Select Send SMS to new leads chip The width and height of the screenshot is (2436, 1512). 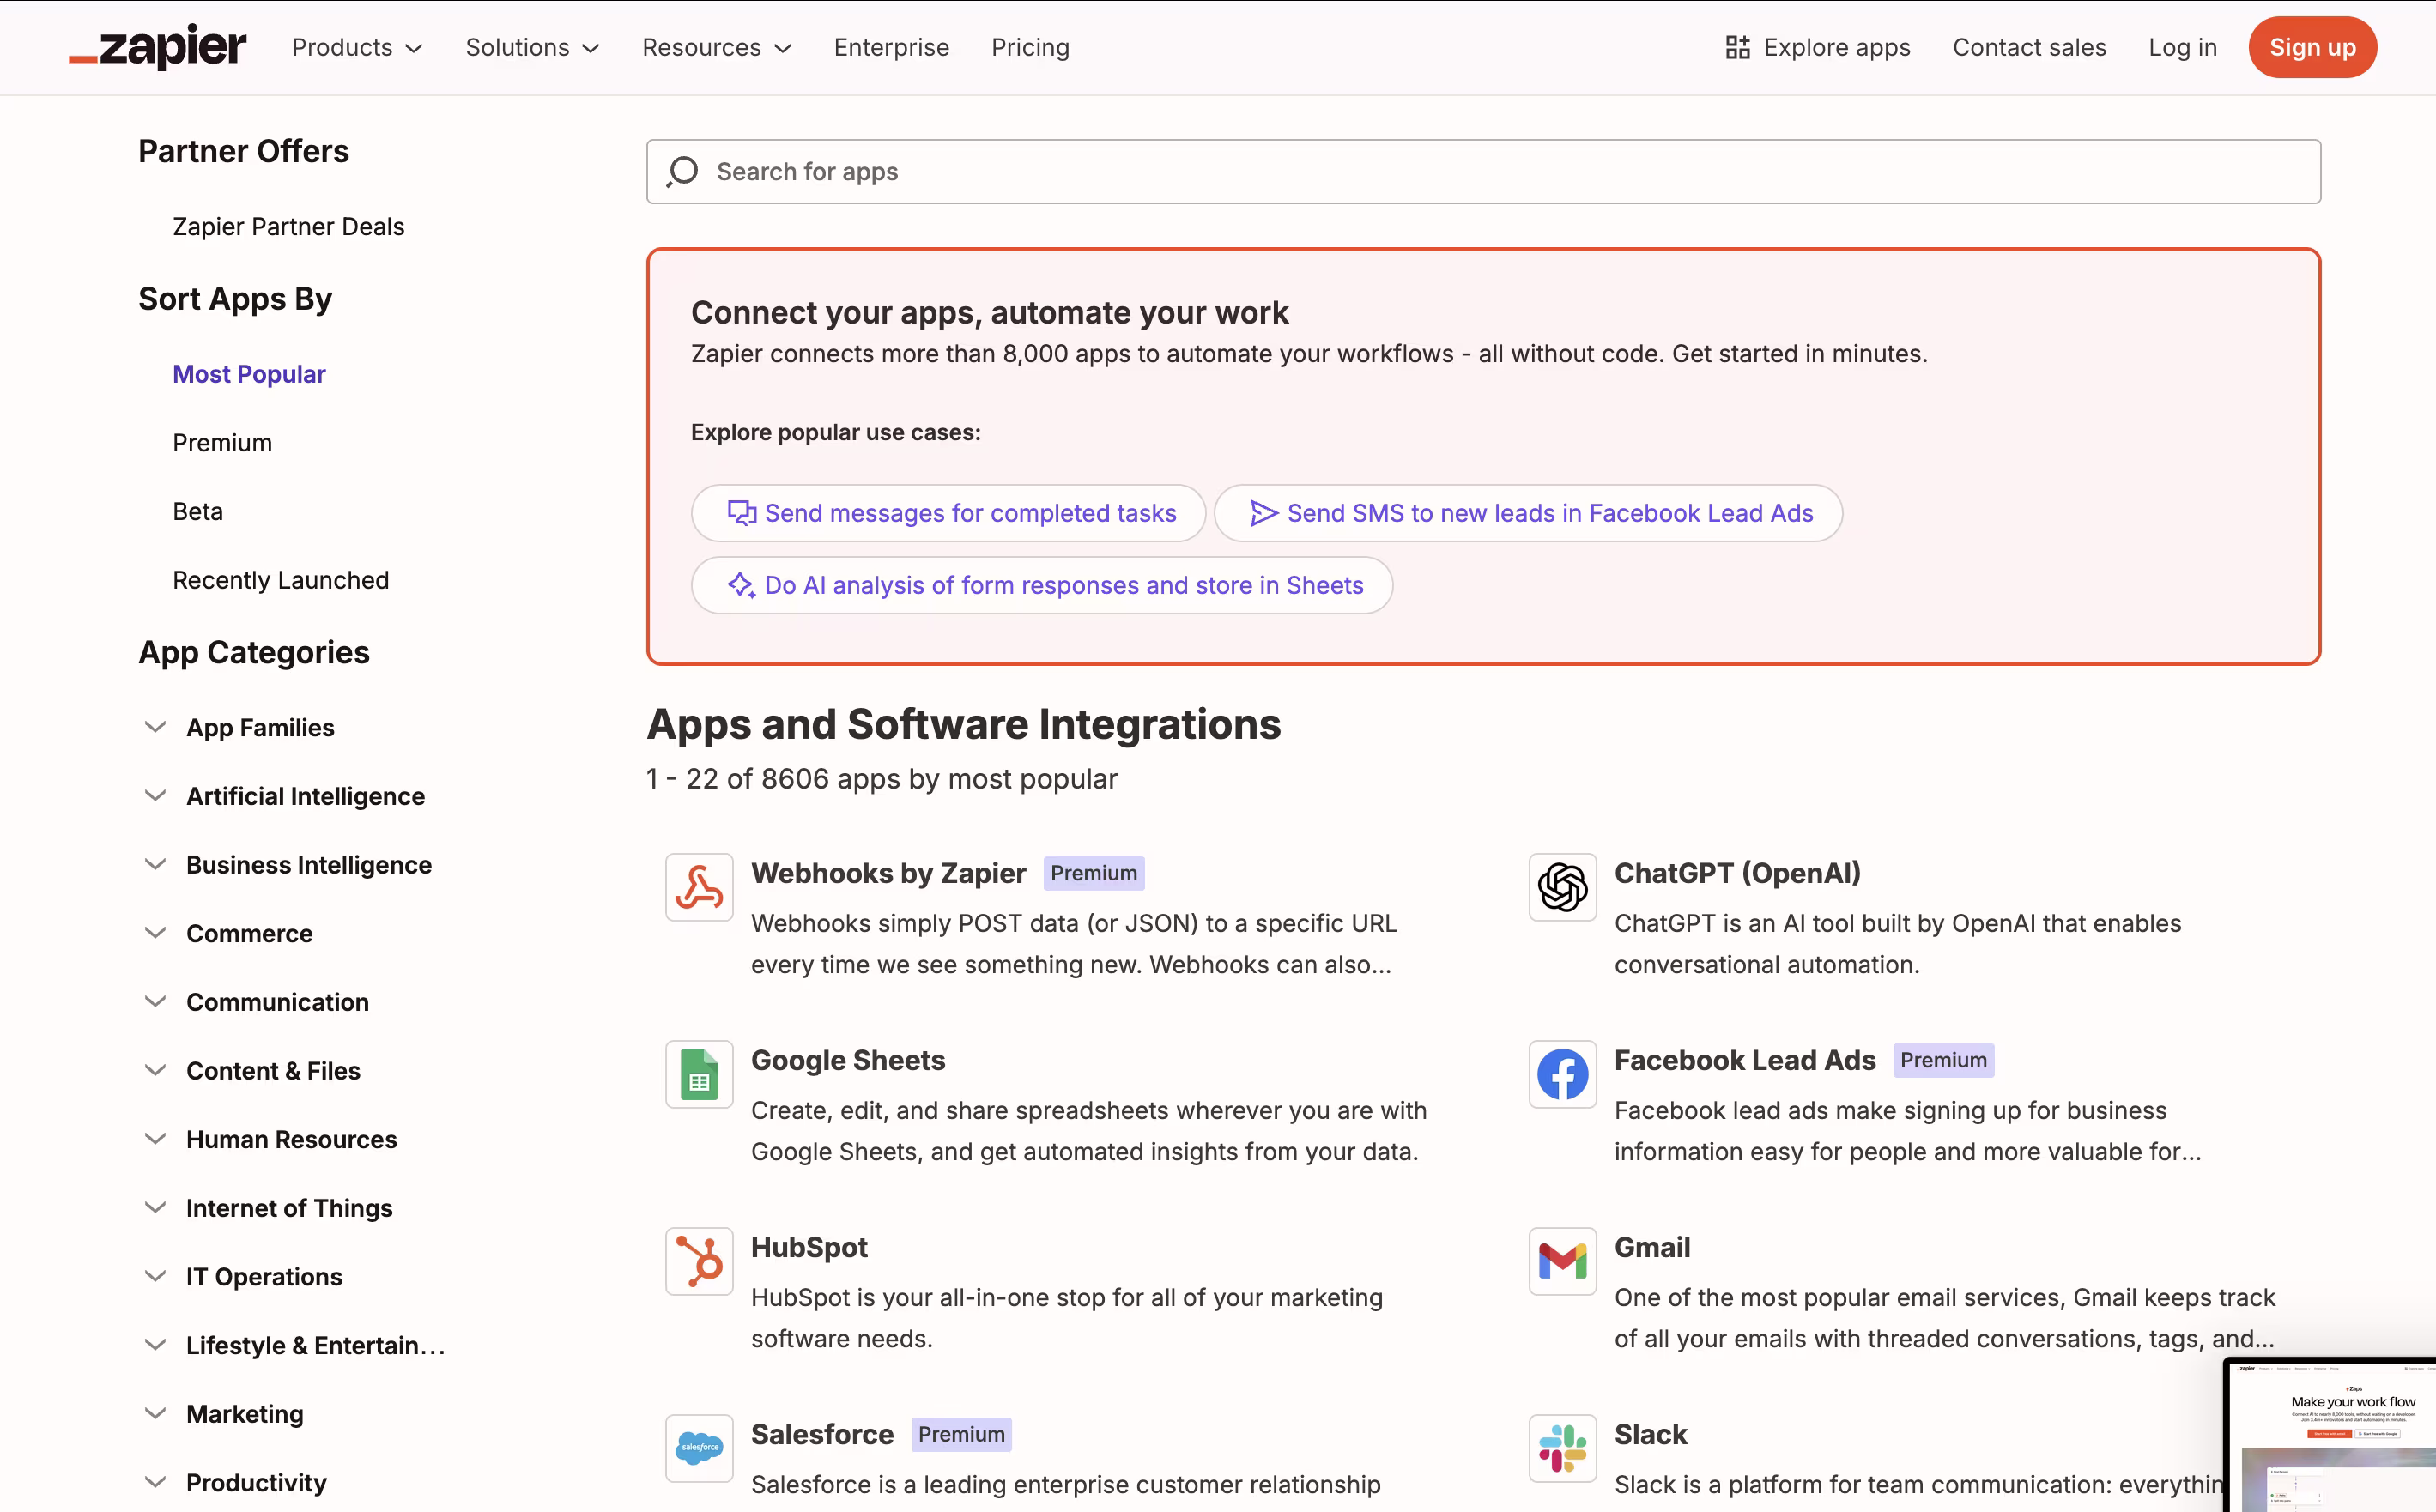[x=1528, y=513]
